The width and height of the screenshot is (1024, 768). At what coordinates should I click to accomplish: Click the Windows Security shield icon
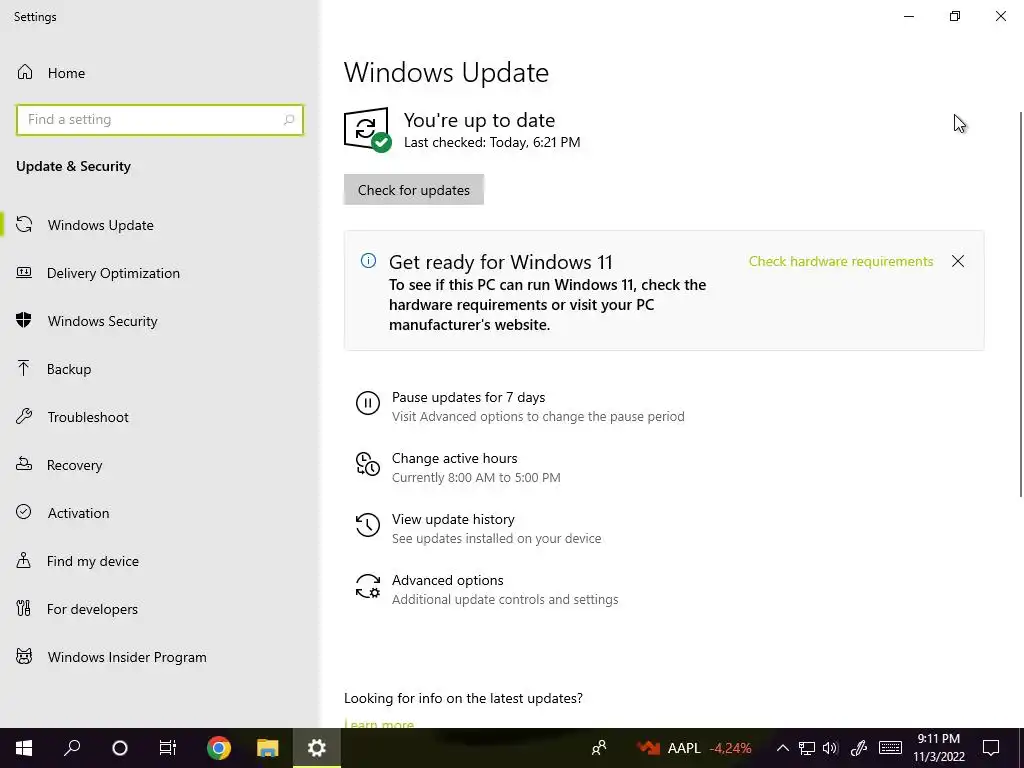[x=24, y=321]
